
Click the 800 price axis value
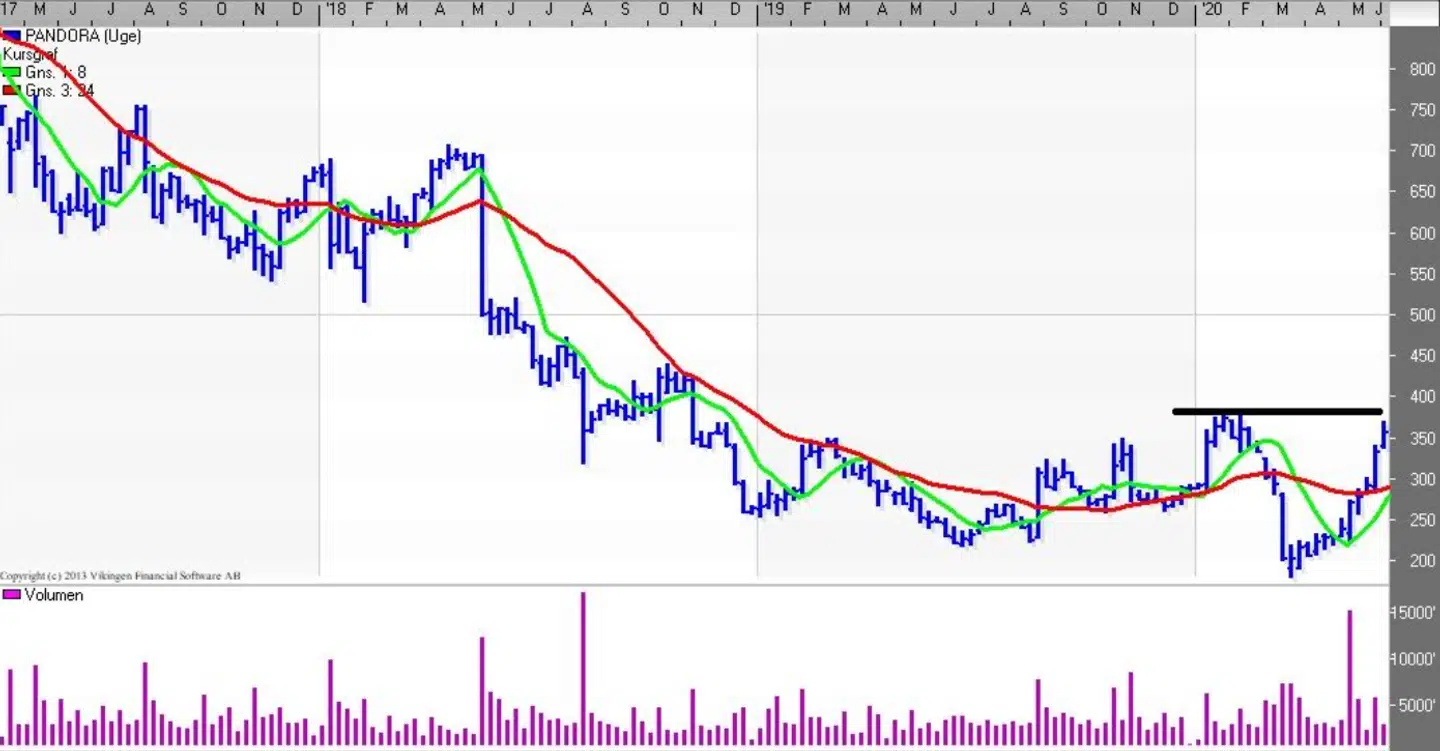[1422, 69]
